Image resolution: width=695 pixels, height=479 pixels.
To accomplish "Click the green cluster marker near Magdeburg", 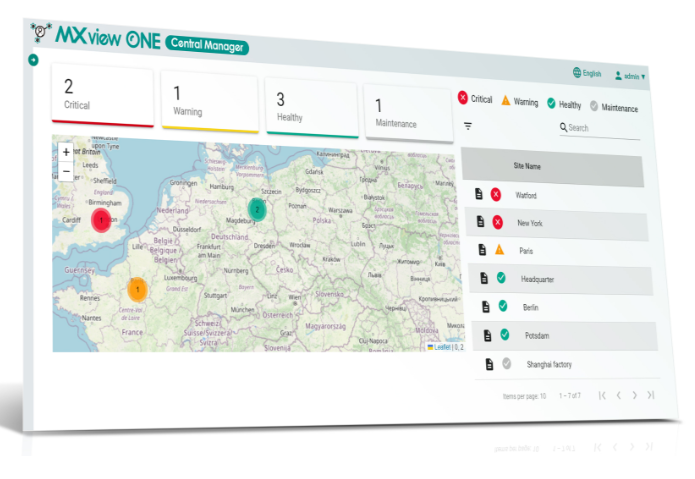I will pyautogui.click(x=257, y=209).
